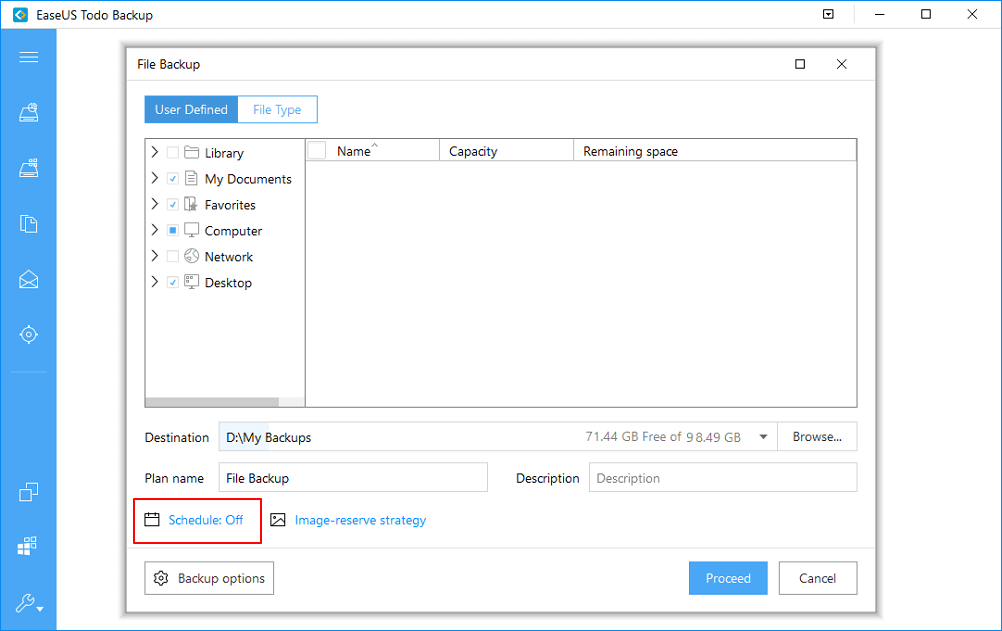Viewport: 1002px width, 631px height.
Task: Tick the select-all checkbox in list header
Action: (x=317, y=150)
